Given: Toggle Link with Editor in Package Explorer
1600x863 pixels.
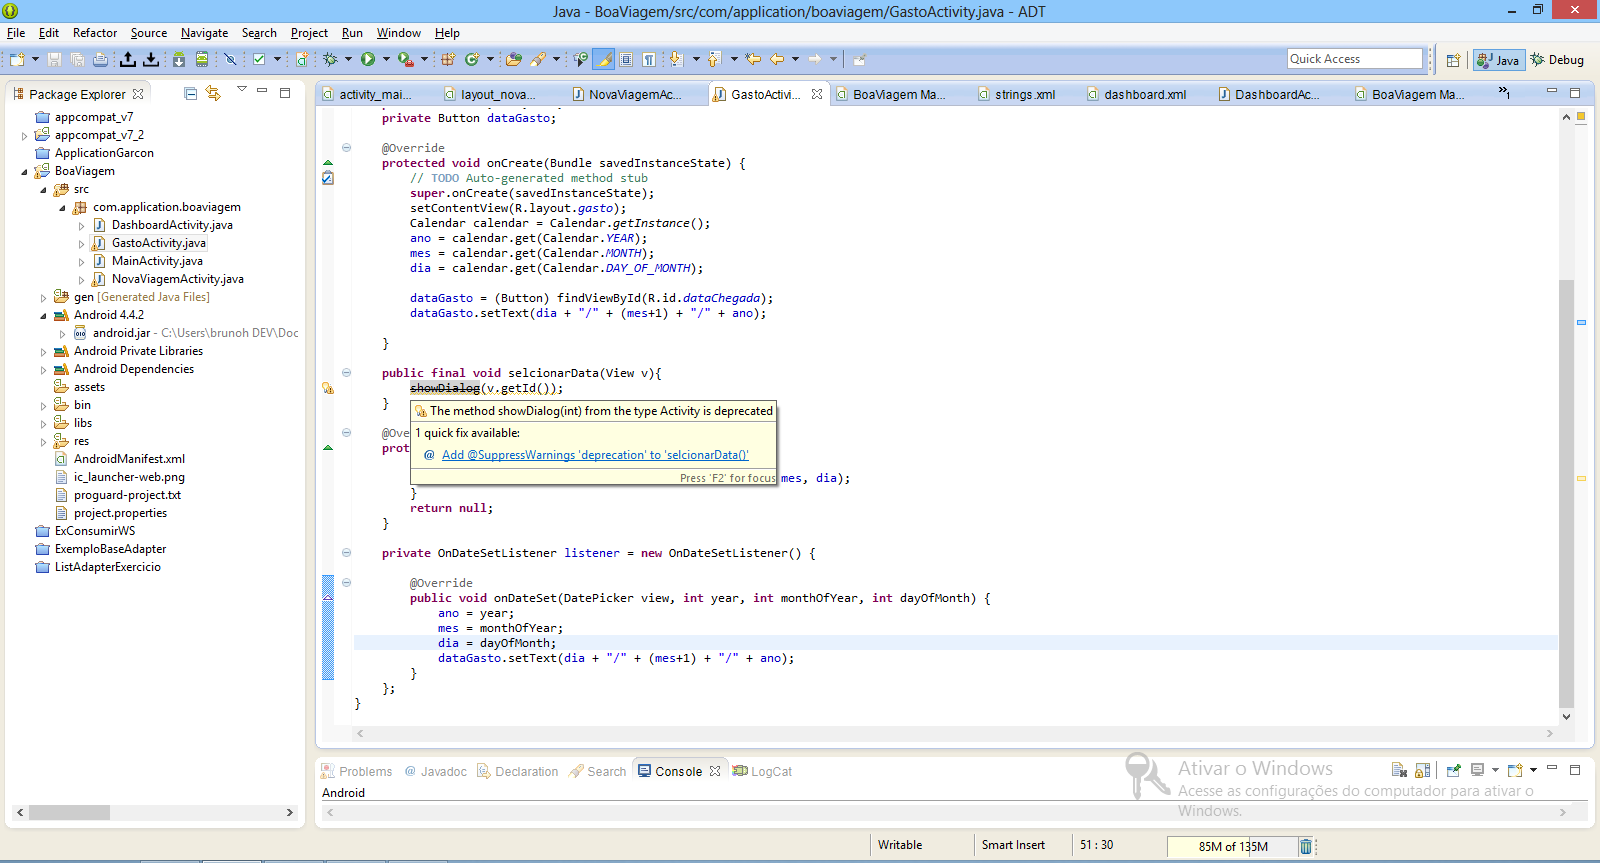Looking at the screenshot, I should (213, 93).
